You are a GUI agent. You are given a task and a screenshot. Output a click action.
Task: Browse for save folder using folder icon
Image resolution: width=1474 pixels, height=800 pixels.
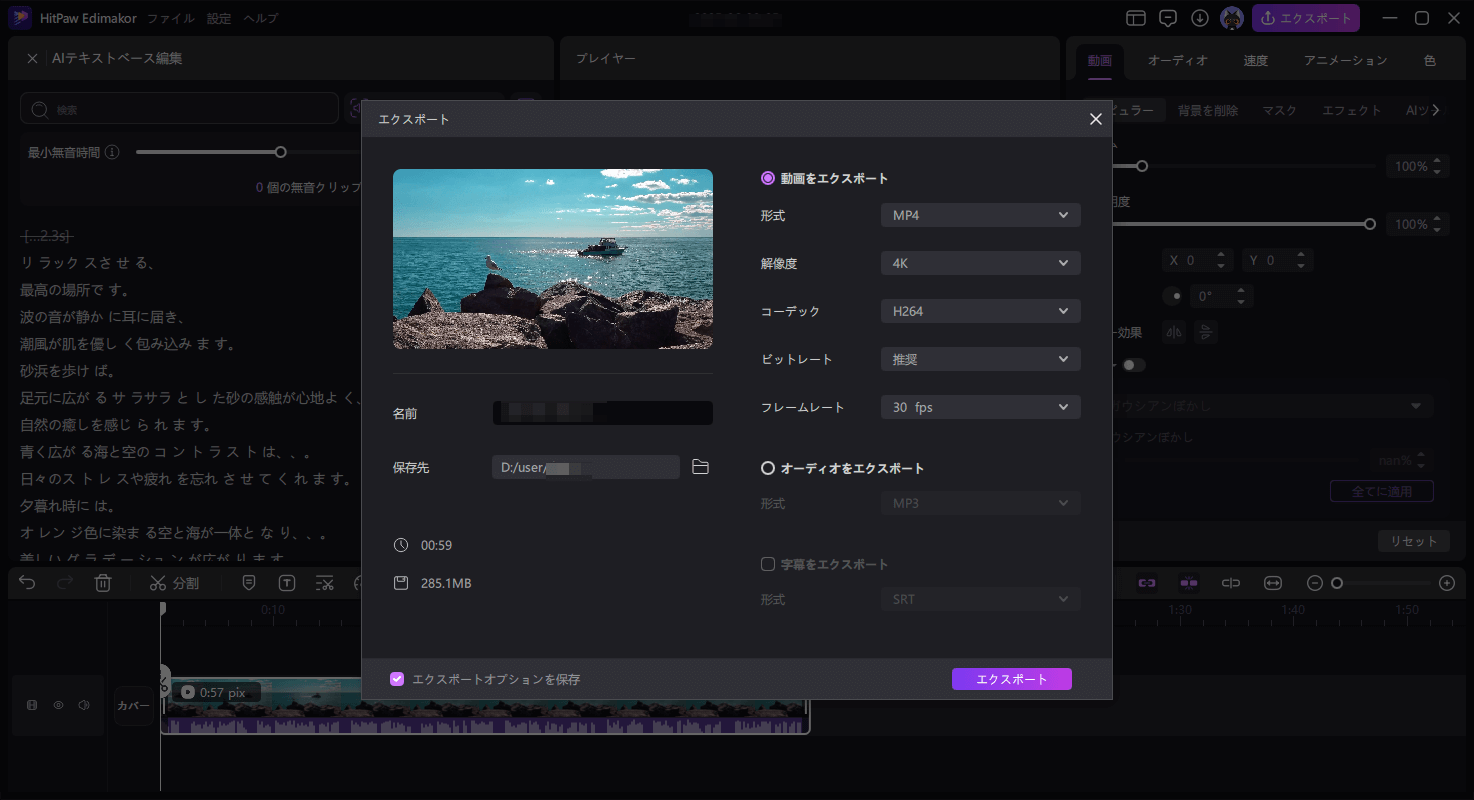point(700,467)
